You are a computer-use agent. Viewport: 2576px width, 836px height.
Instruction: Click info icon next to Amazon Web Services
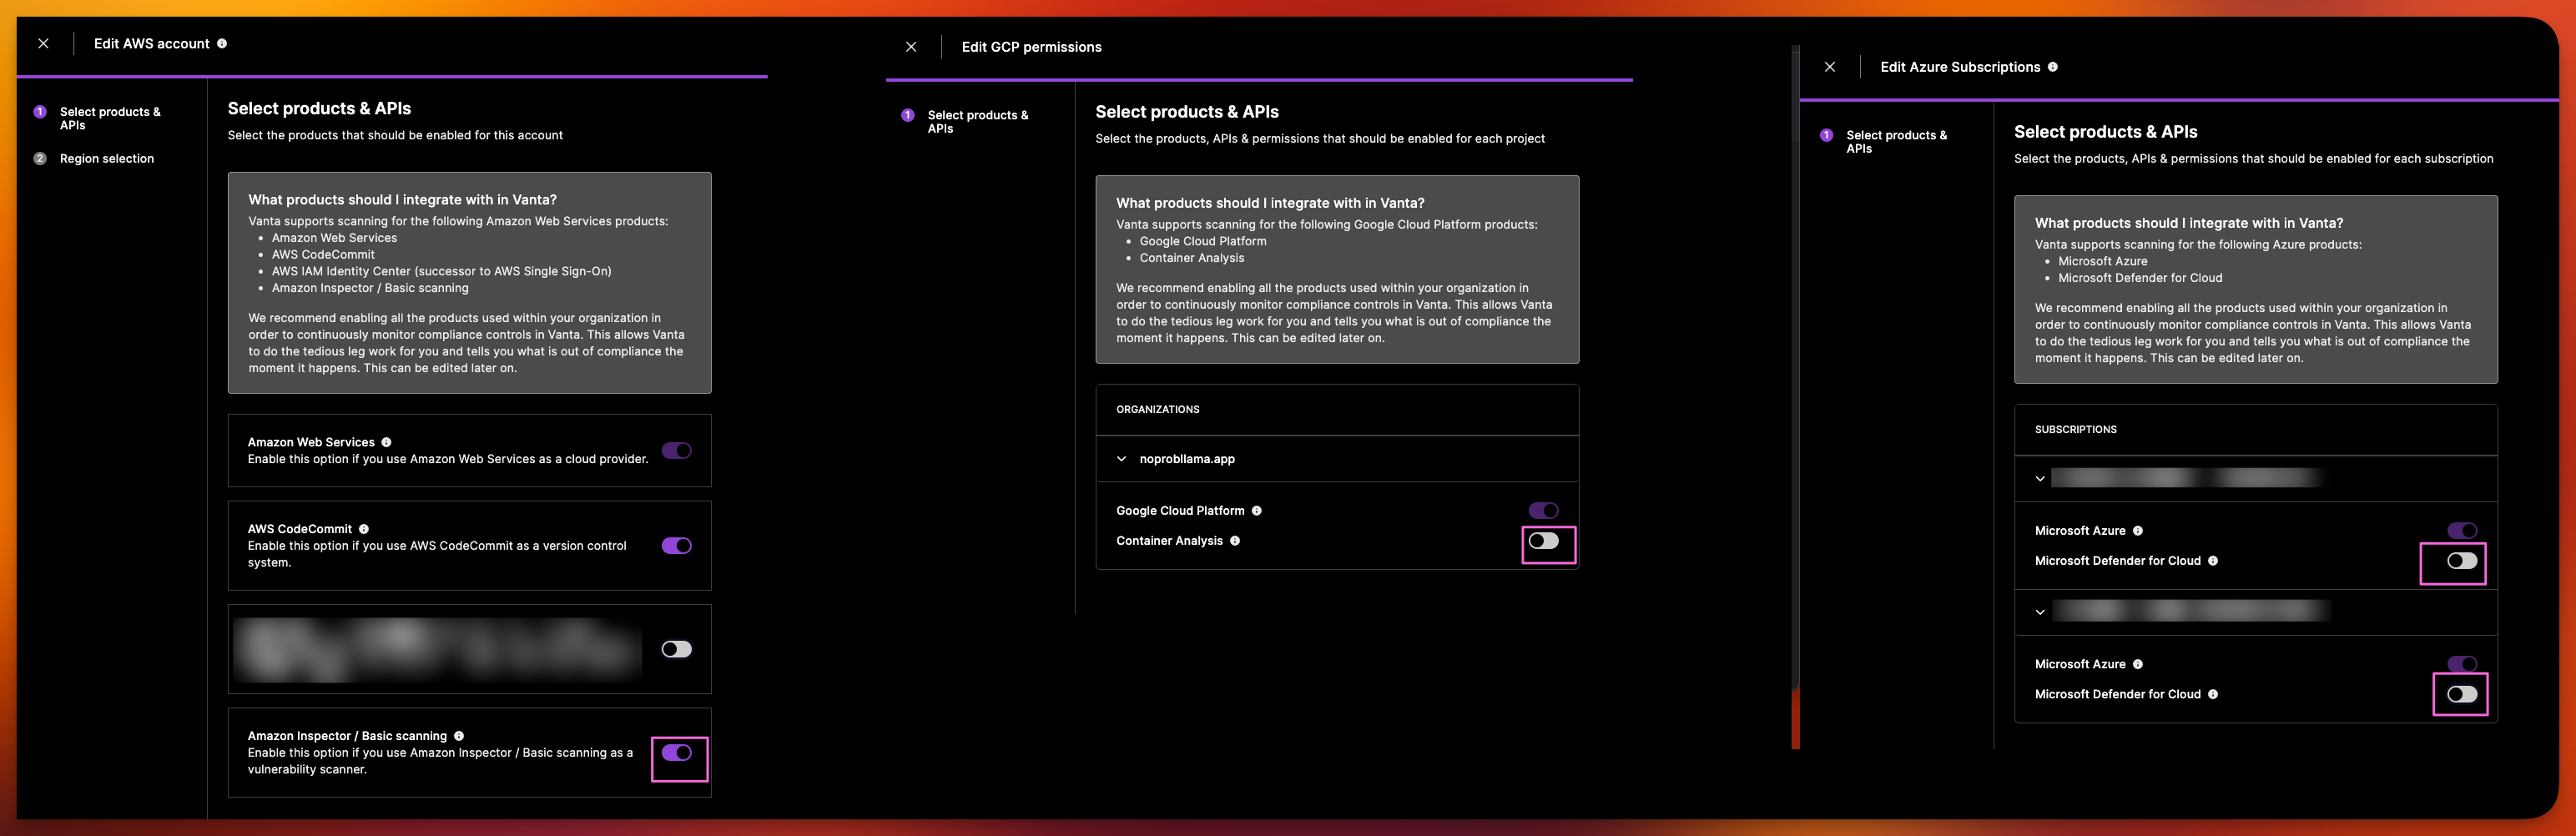coord(386,442)
